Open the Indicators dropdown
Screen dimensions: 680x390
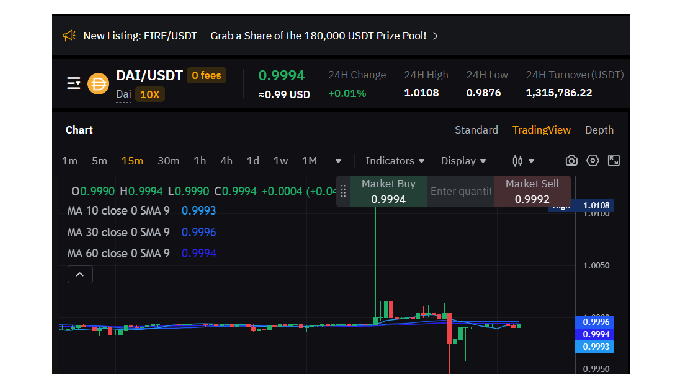pos(395,161)
